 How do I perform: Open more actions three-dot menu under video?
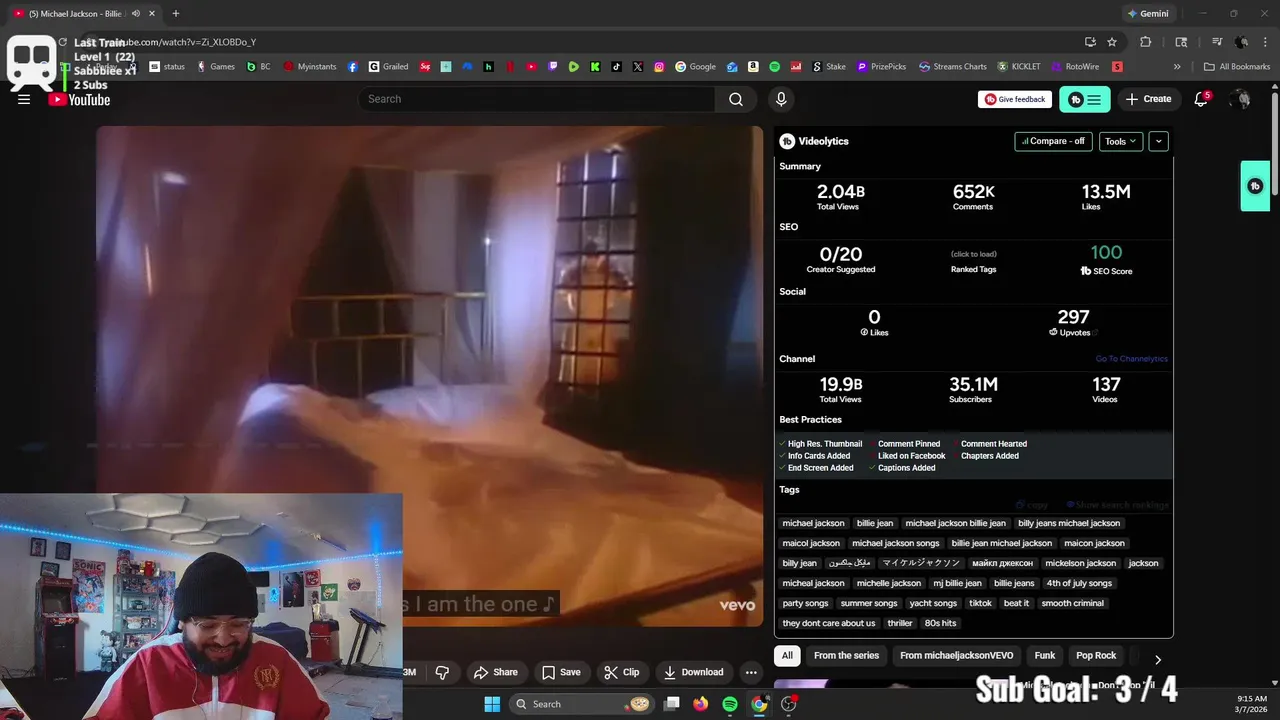(x=751, y=672)
